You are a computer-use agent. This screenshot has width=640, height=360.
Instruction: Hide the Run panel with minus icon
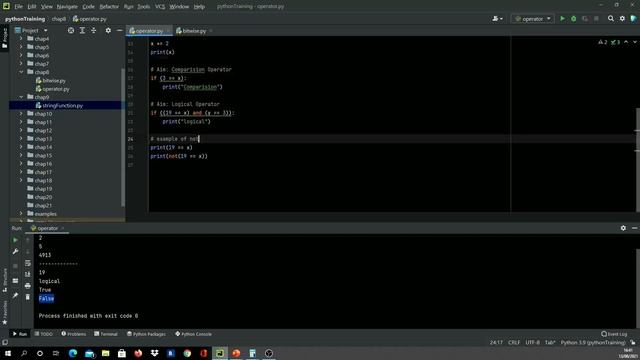(634, 228)
